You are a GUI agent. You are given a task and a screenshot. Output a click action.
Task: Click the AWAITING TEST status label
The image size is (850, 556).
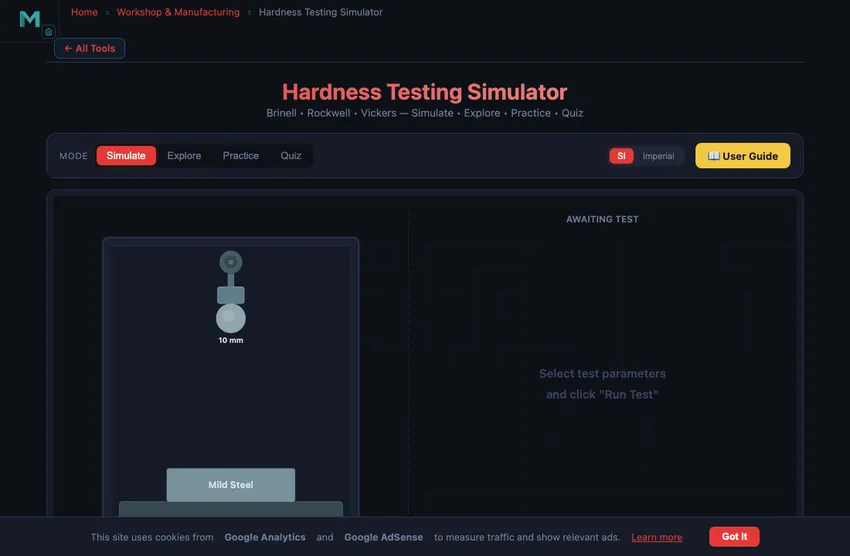pyautogui.click(x=602, y=219)
